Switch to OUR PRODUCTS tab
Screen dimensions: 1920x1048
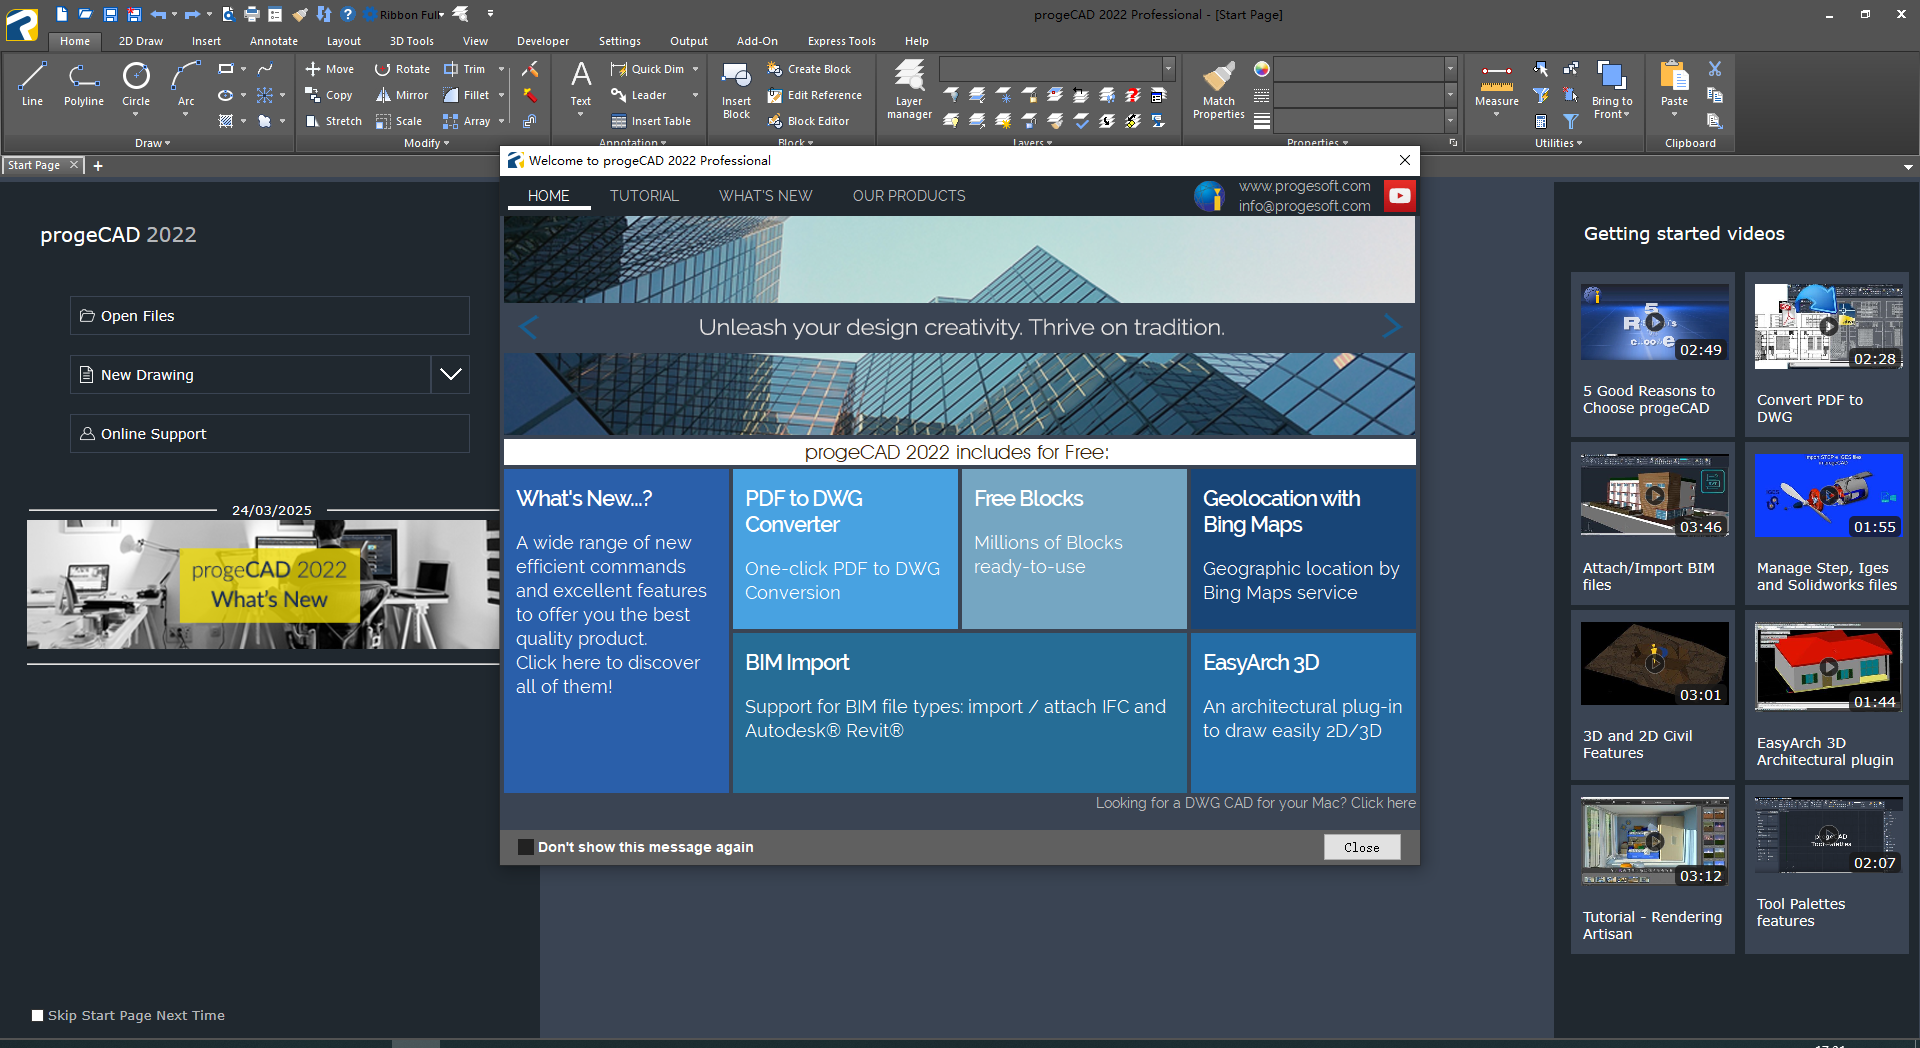[x=909, y=196]
